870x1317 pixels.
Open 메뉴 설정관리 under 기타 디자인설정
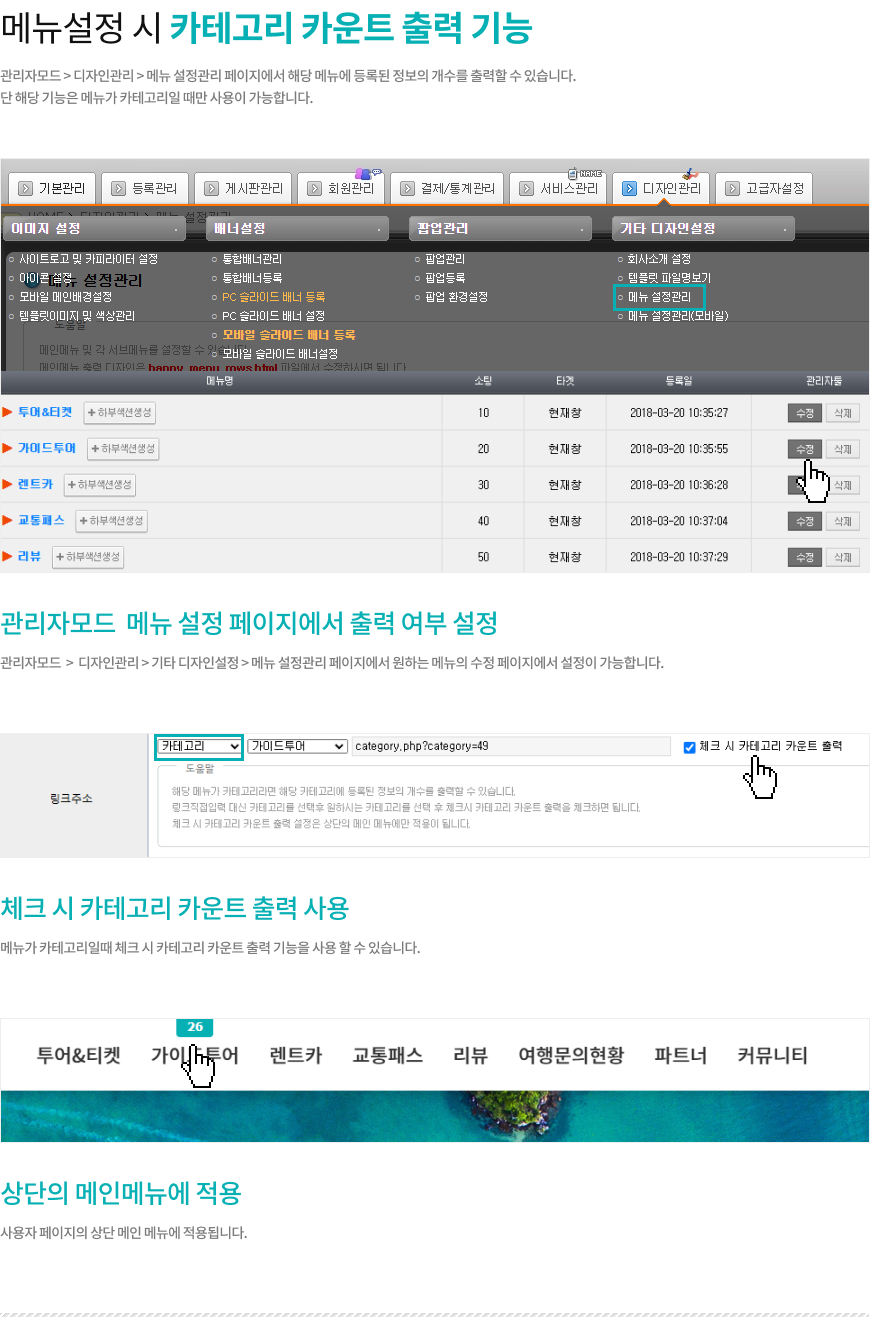click(x=659, y=297)
